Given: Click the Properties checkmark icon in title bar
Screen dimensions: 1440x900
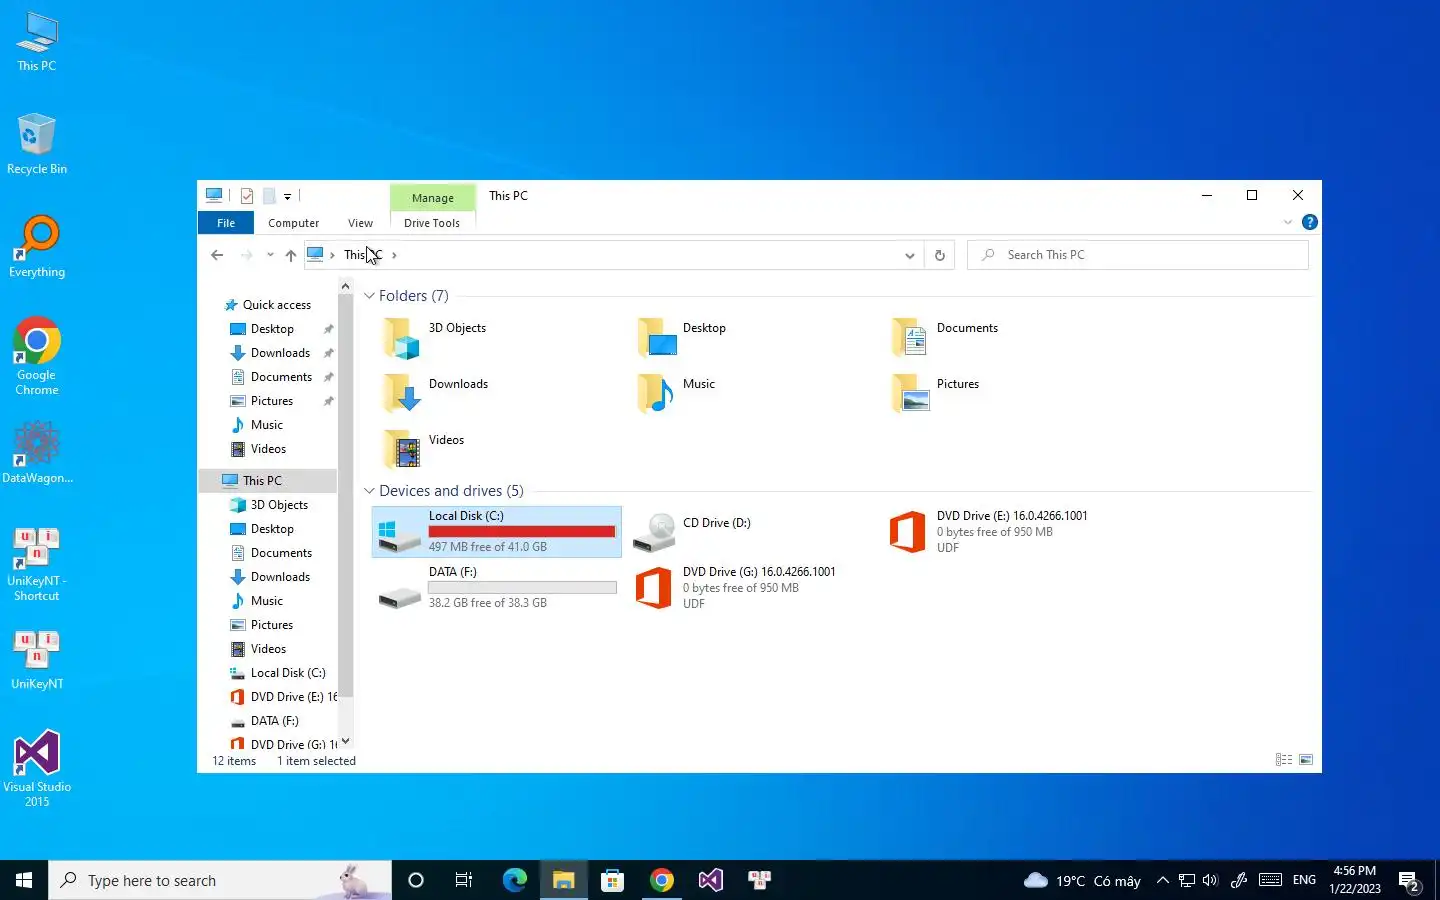Looking at the screenshot, I should coord(247,196).
